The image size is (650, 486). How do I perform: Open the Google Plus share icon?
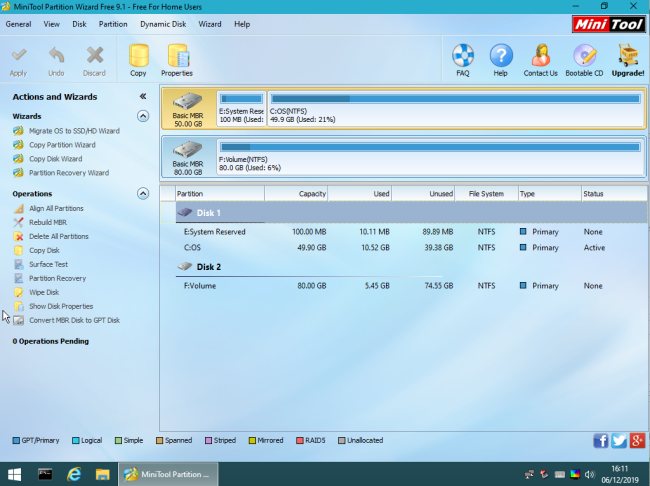click(637, 440)
